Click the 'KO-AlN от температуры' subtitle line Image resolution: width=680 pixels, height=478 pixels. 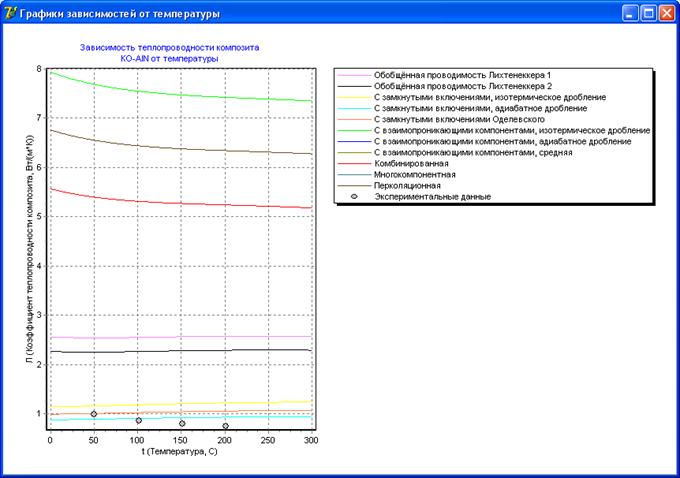click(x=169, y=59)
